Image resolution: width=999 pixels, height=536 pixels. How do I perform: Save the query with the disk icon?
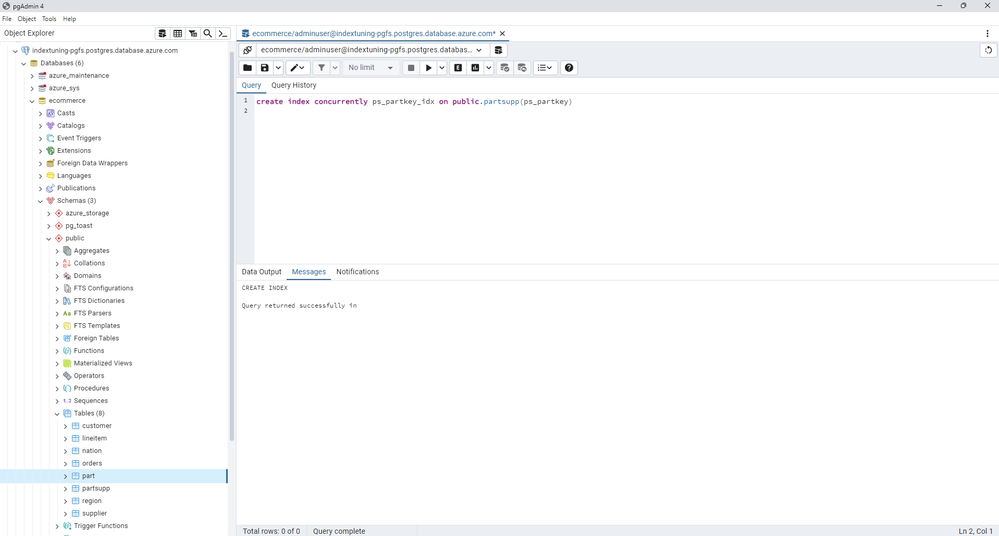pyautogui.click(x=265, y=68)
